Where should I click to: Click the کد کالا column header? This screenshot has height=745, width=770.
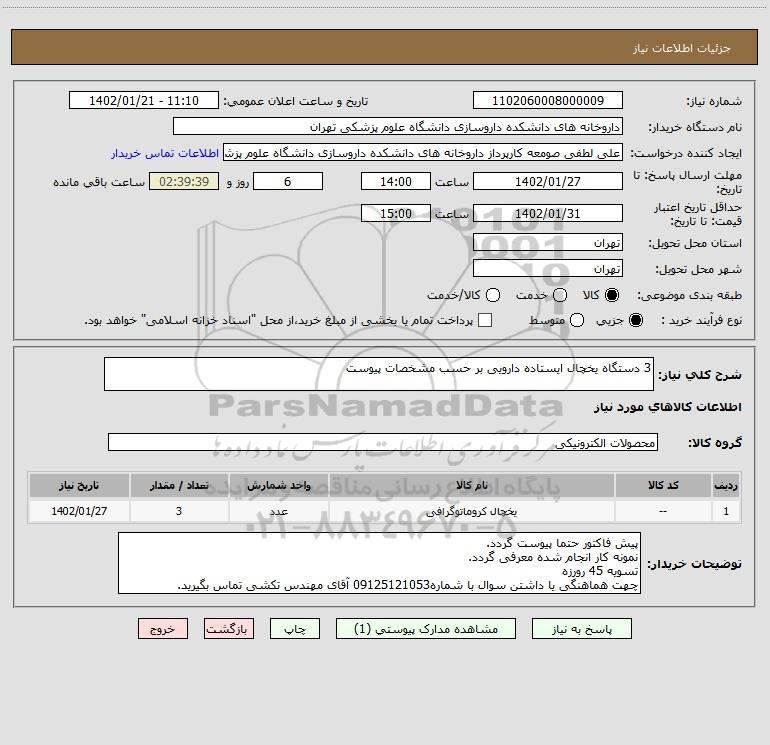click(662, 485)
